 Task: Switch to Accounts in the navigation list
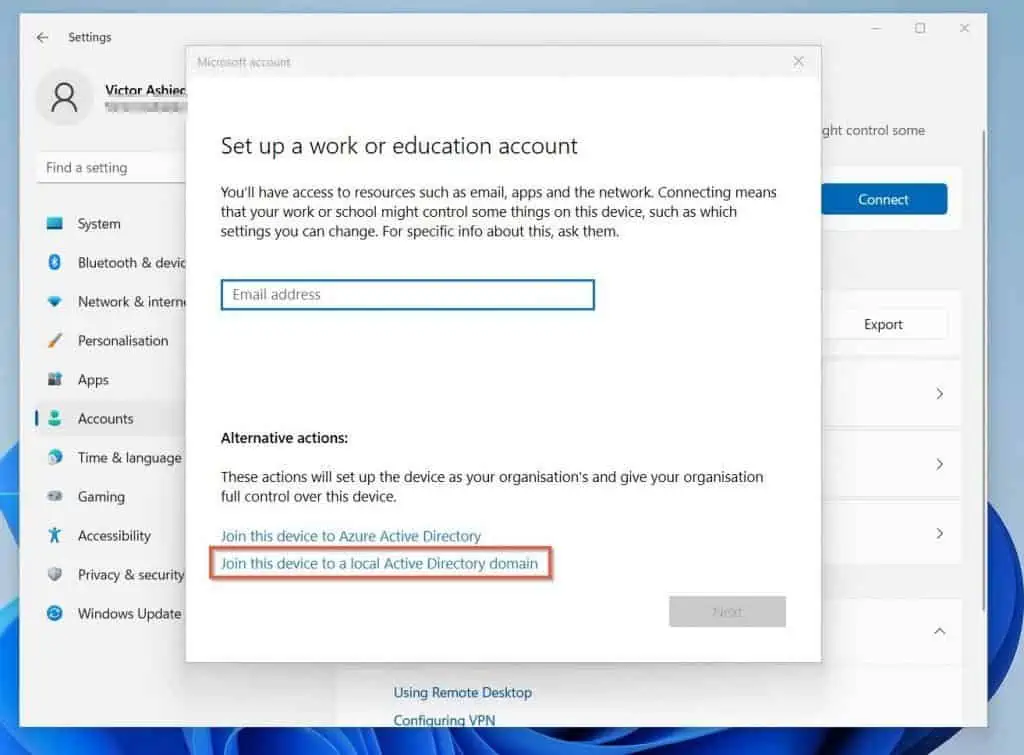[106, 418]
